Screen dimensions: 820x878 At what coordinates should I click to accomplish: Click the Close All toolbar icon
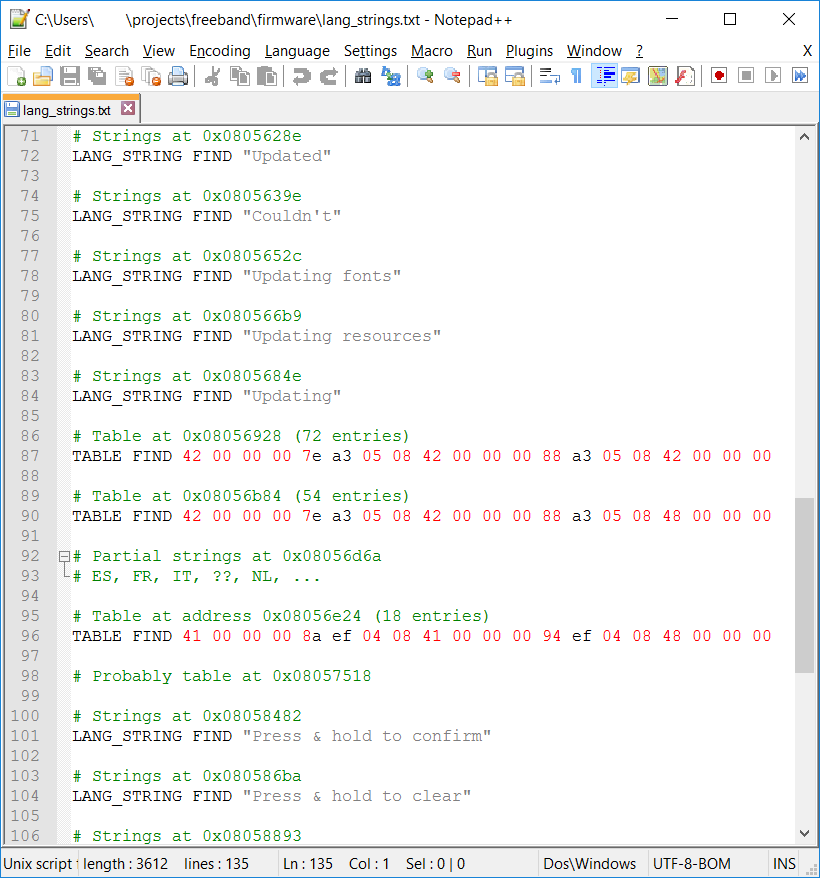pos(151,76)
